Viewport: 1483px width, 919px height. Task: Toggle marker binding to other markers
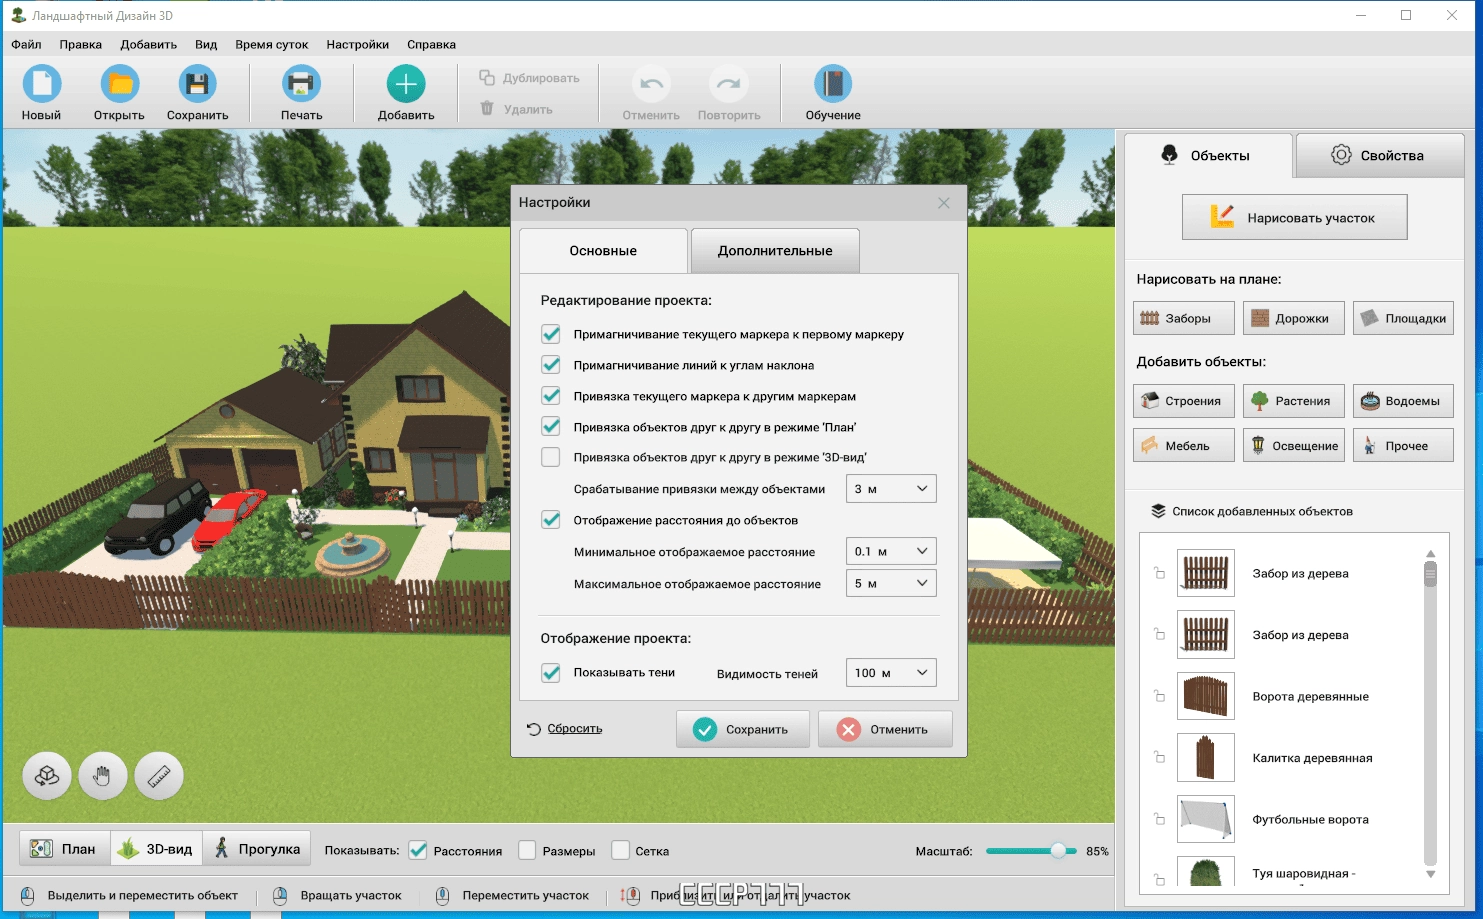[x=551, y=396]
